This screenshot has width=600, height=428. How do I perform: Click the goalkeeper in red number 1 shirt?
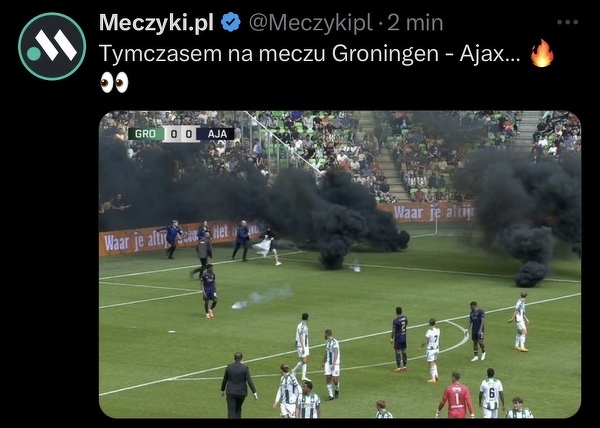(x=456, y=395)
